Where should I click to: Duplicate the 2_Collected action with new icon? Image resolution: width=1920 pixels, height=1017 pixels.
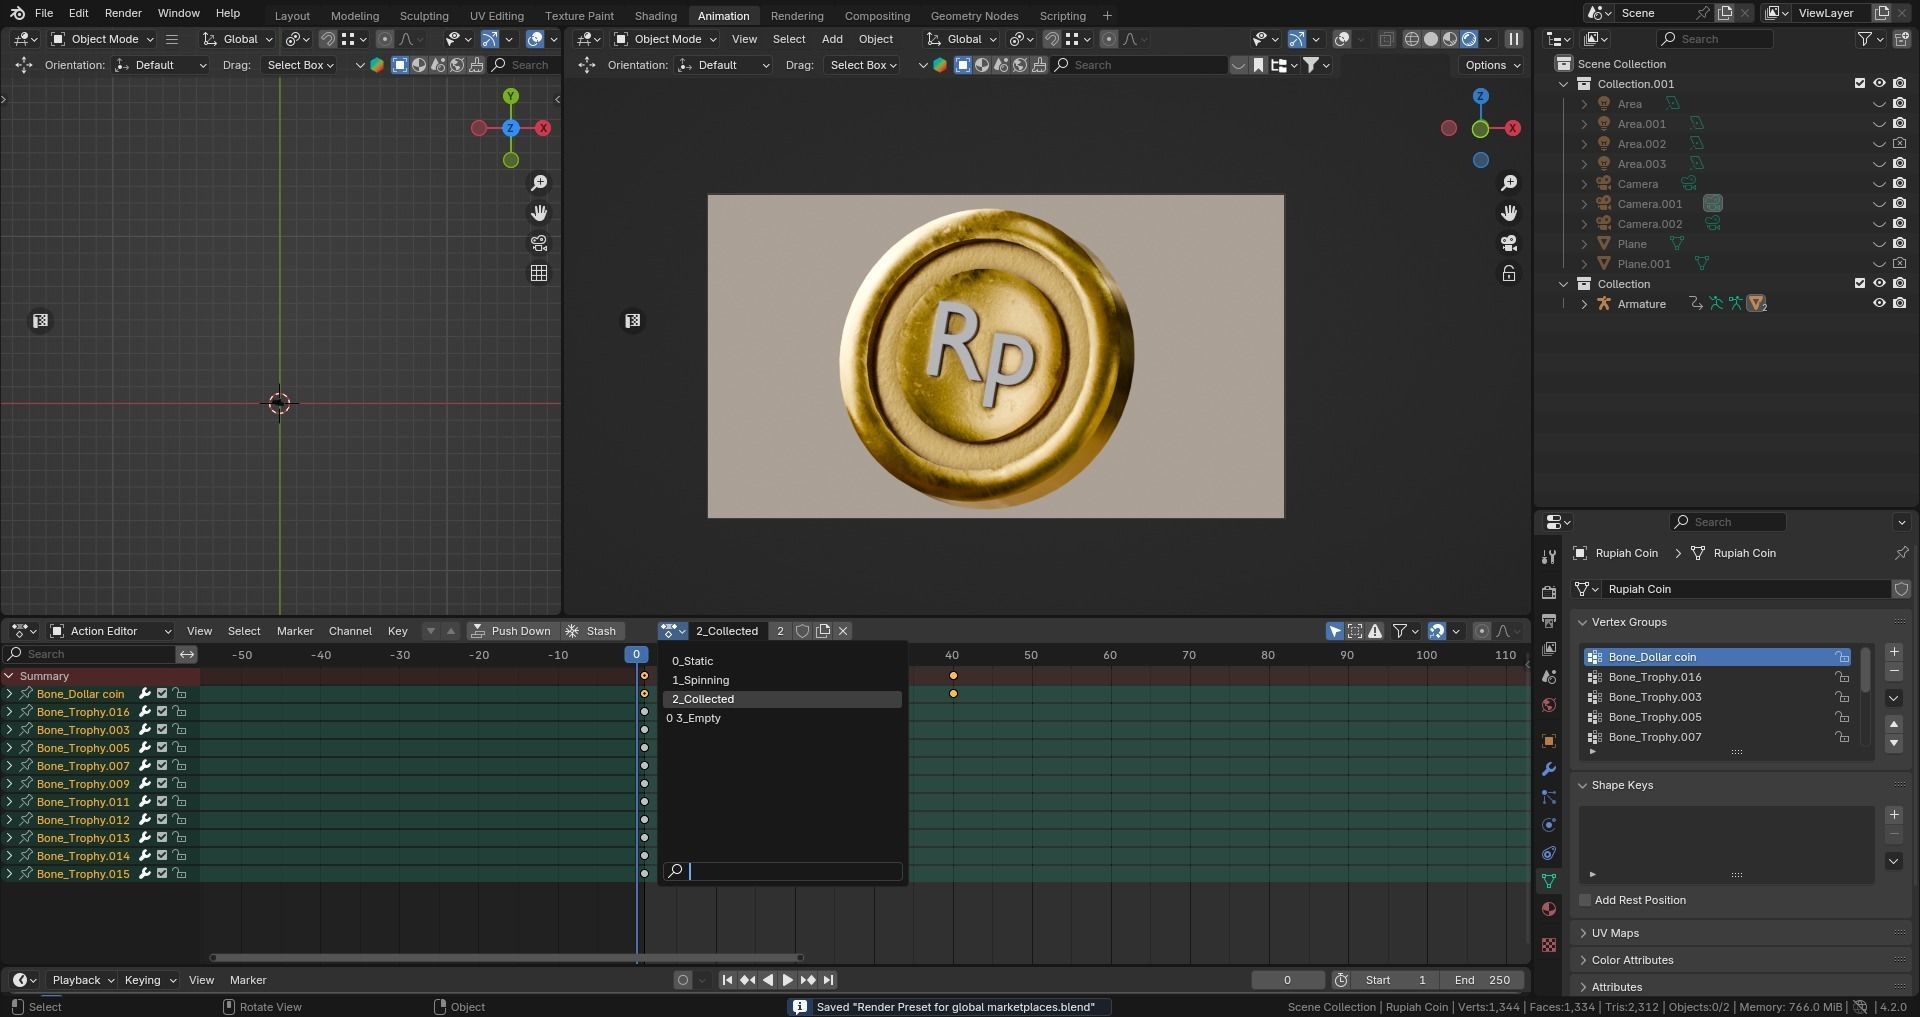pos(823,631)
